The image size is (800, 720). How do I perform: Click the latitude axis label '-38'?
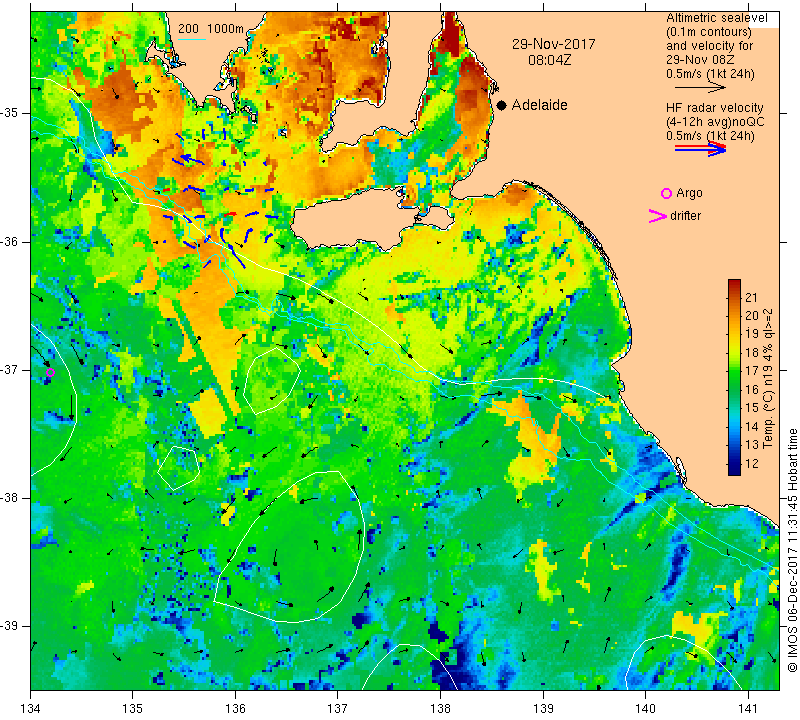click(x=11, y=498)
